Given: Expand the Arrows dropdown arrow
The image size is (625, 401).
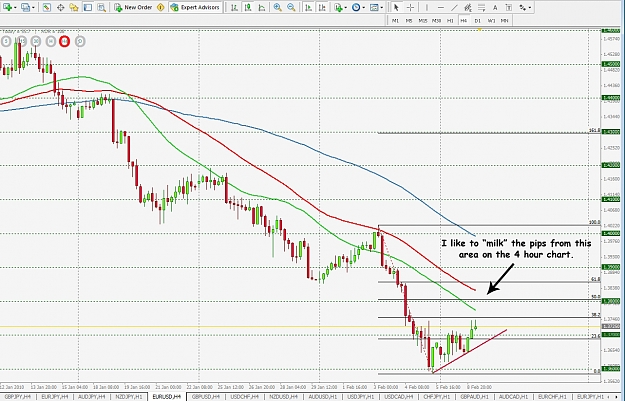Looking at the screenshot, I should point(530,8).
